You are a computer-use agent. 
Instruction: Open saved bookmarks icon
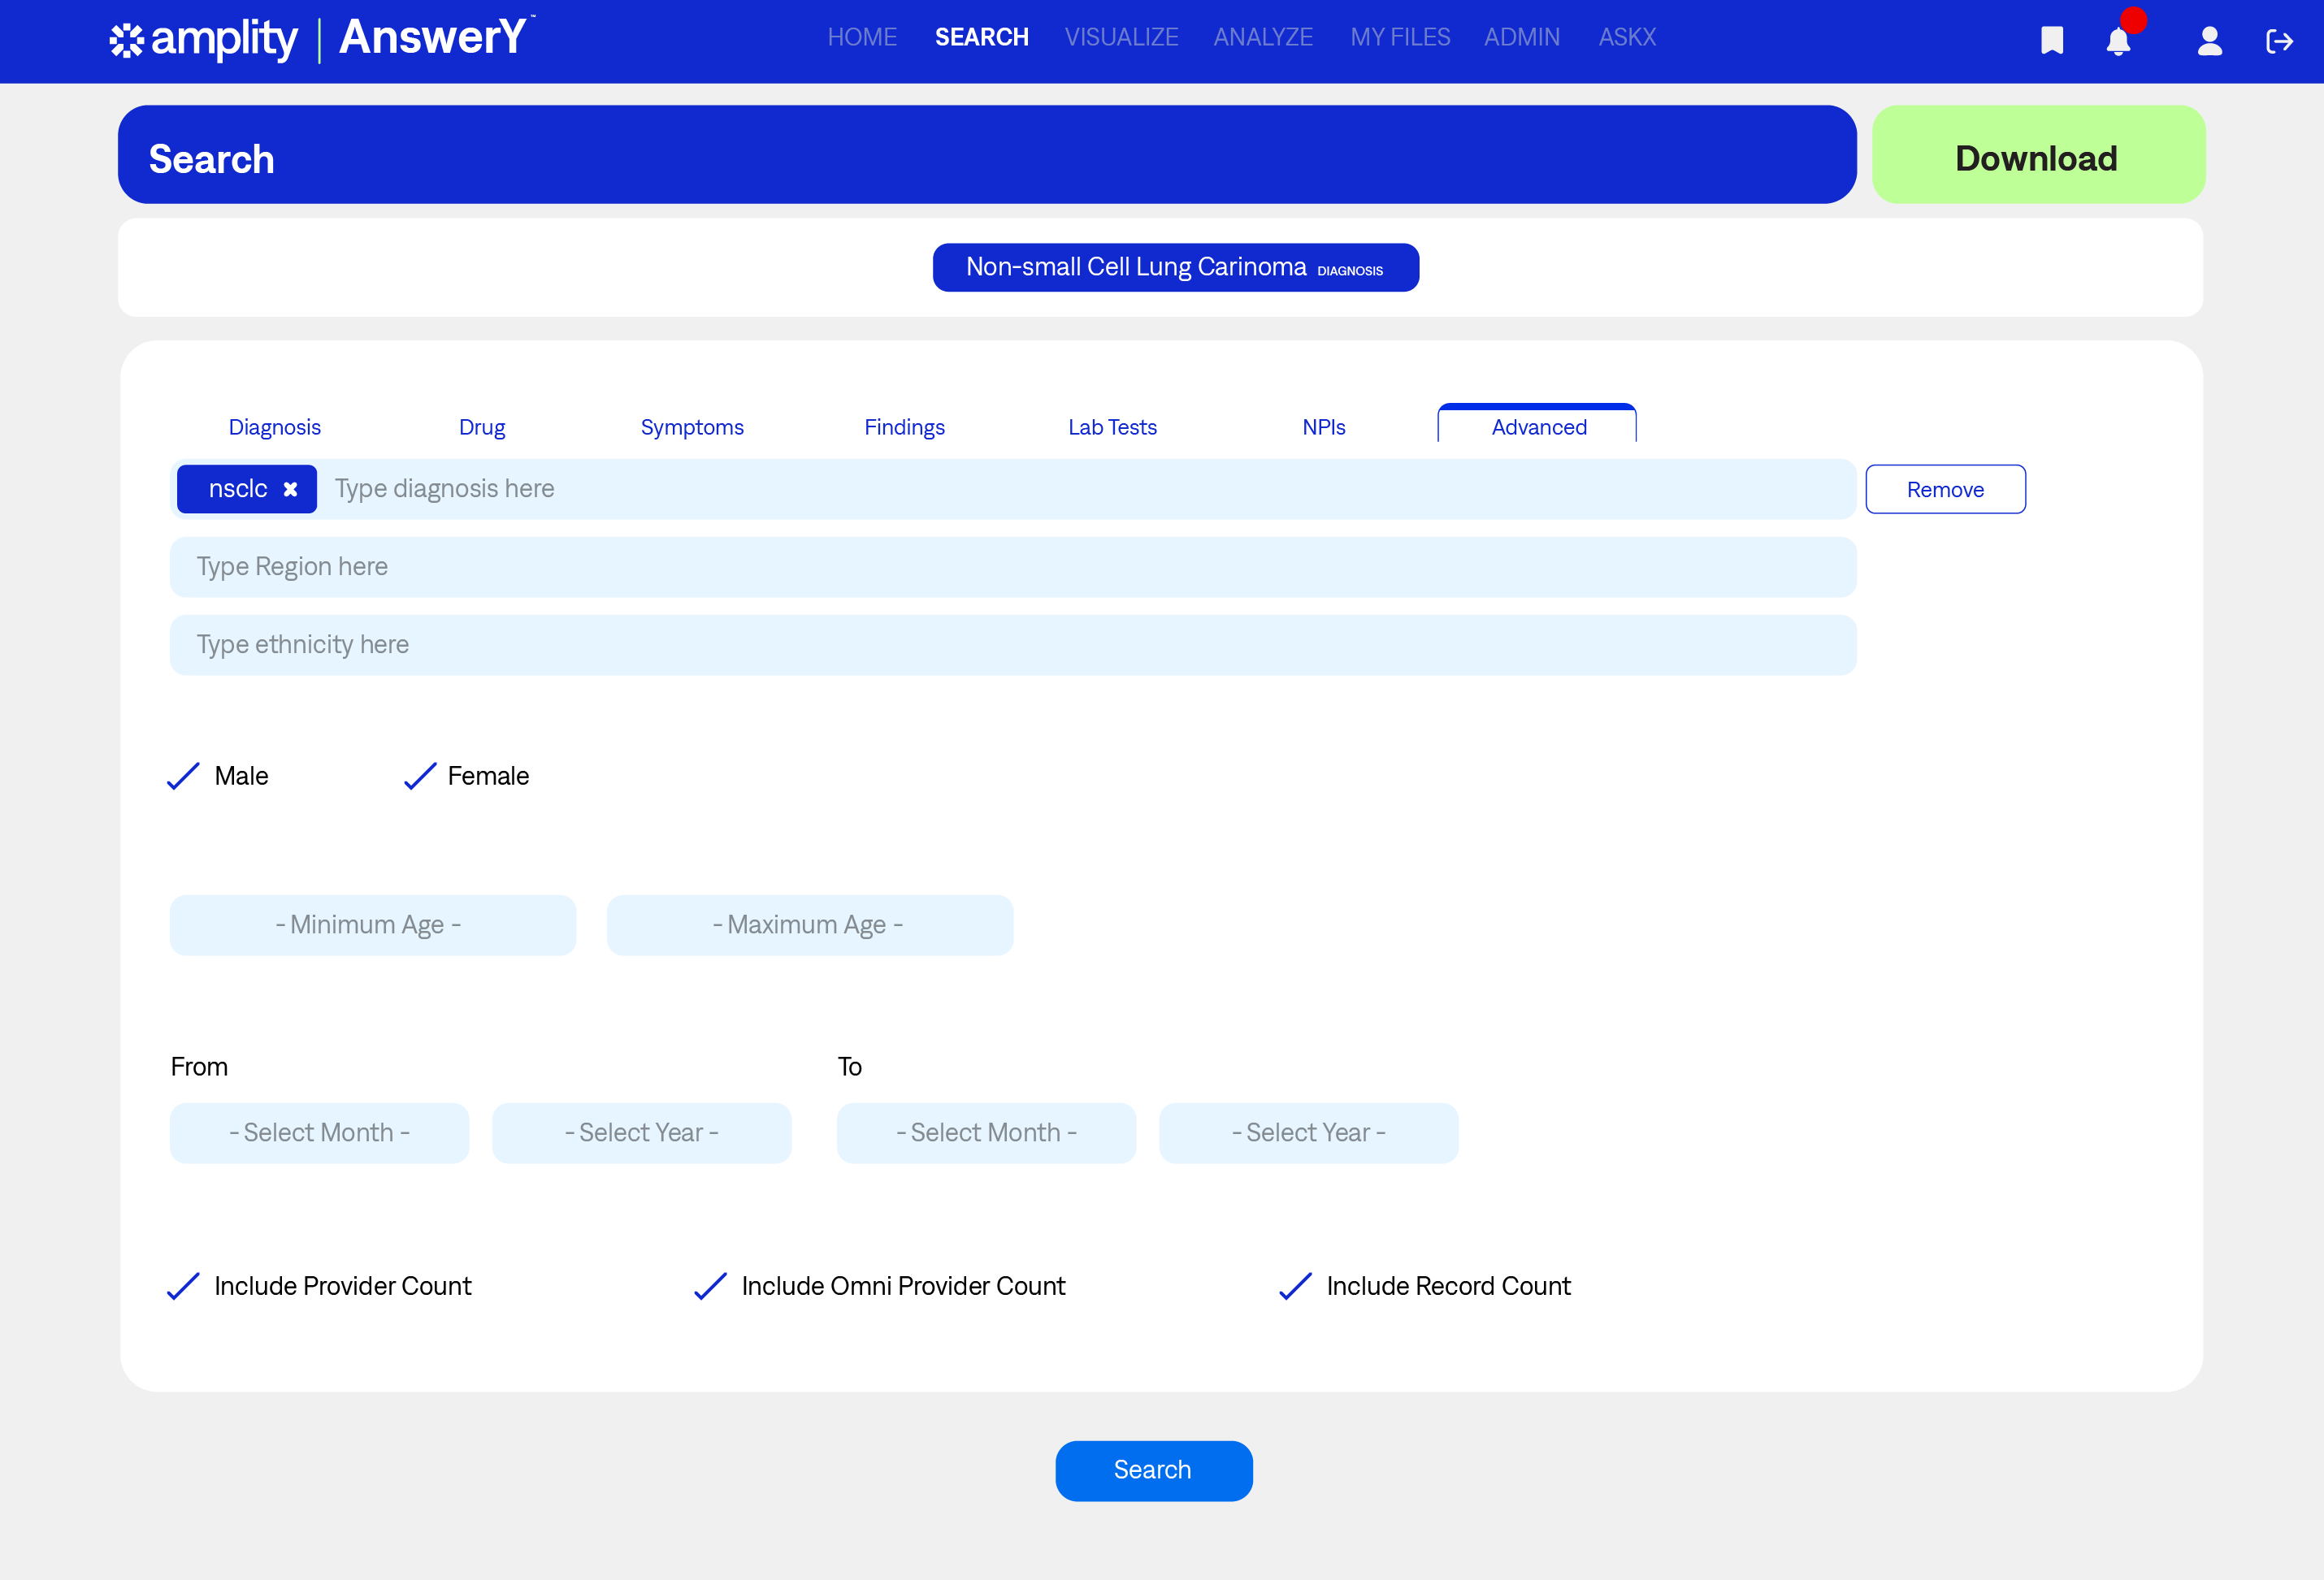(2051, 40)
